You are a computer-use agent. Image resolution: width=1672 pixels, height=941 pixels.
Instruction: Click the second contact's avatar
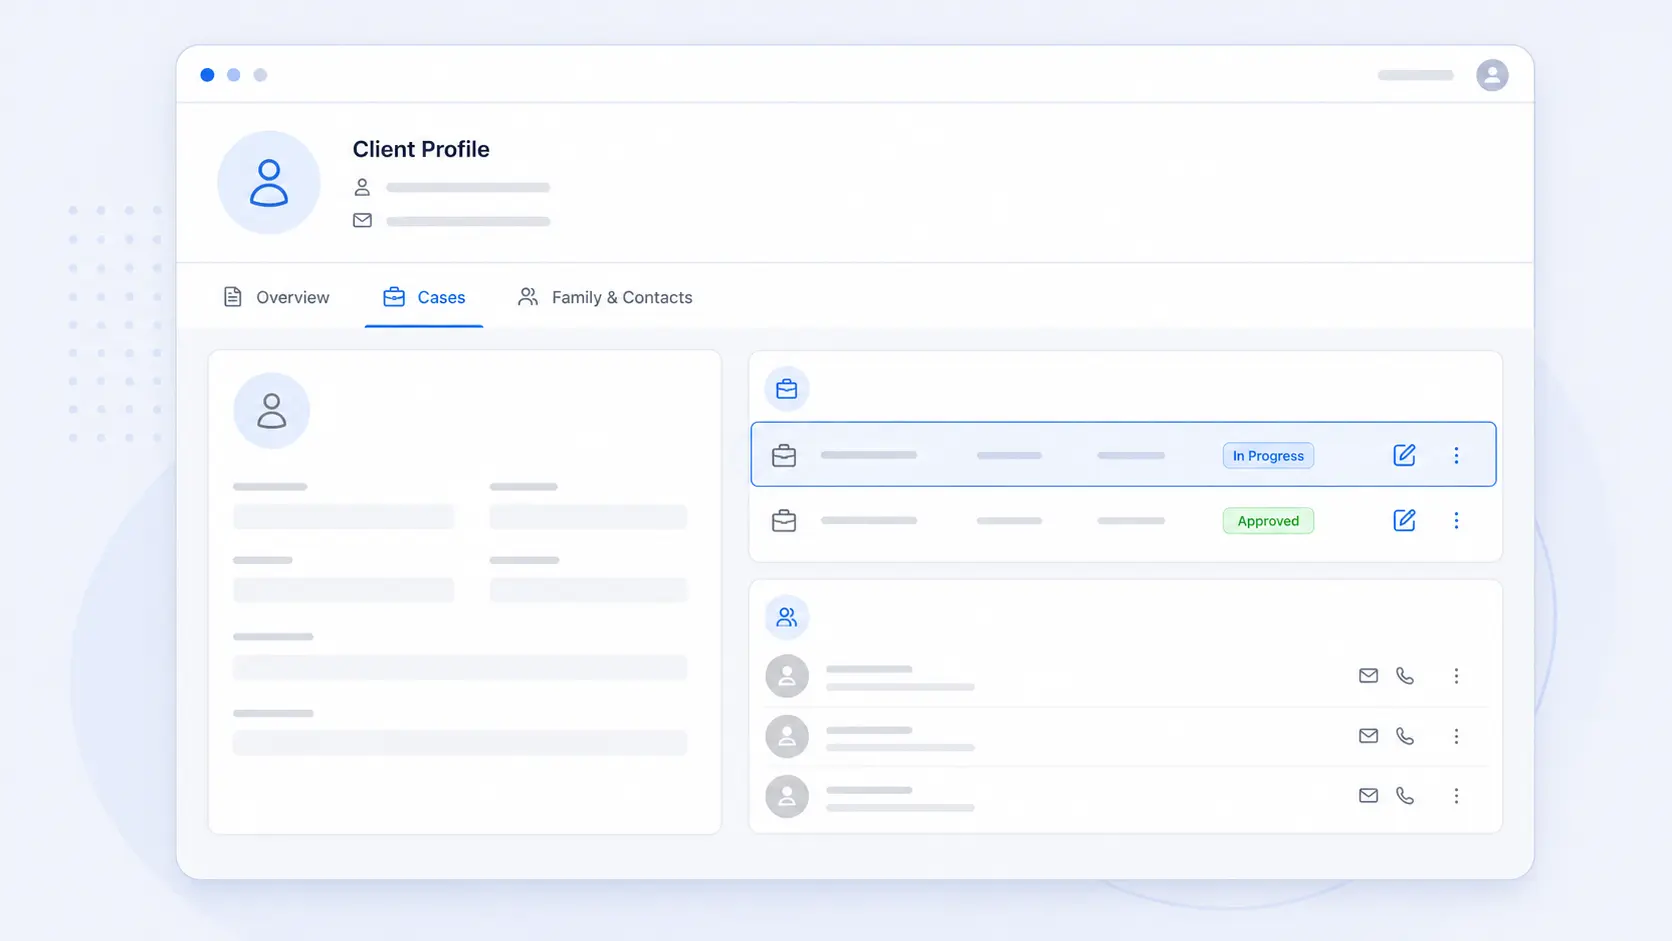[787, 737]
